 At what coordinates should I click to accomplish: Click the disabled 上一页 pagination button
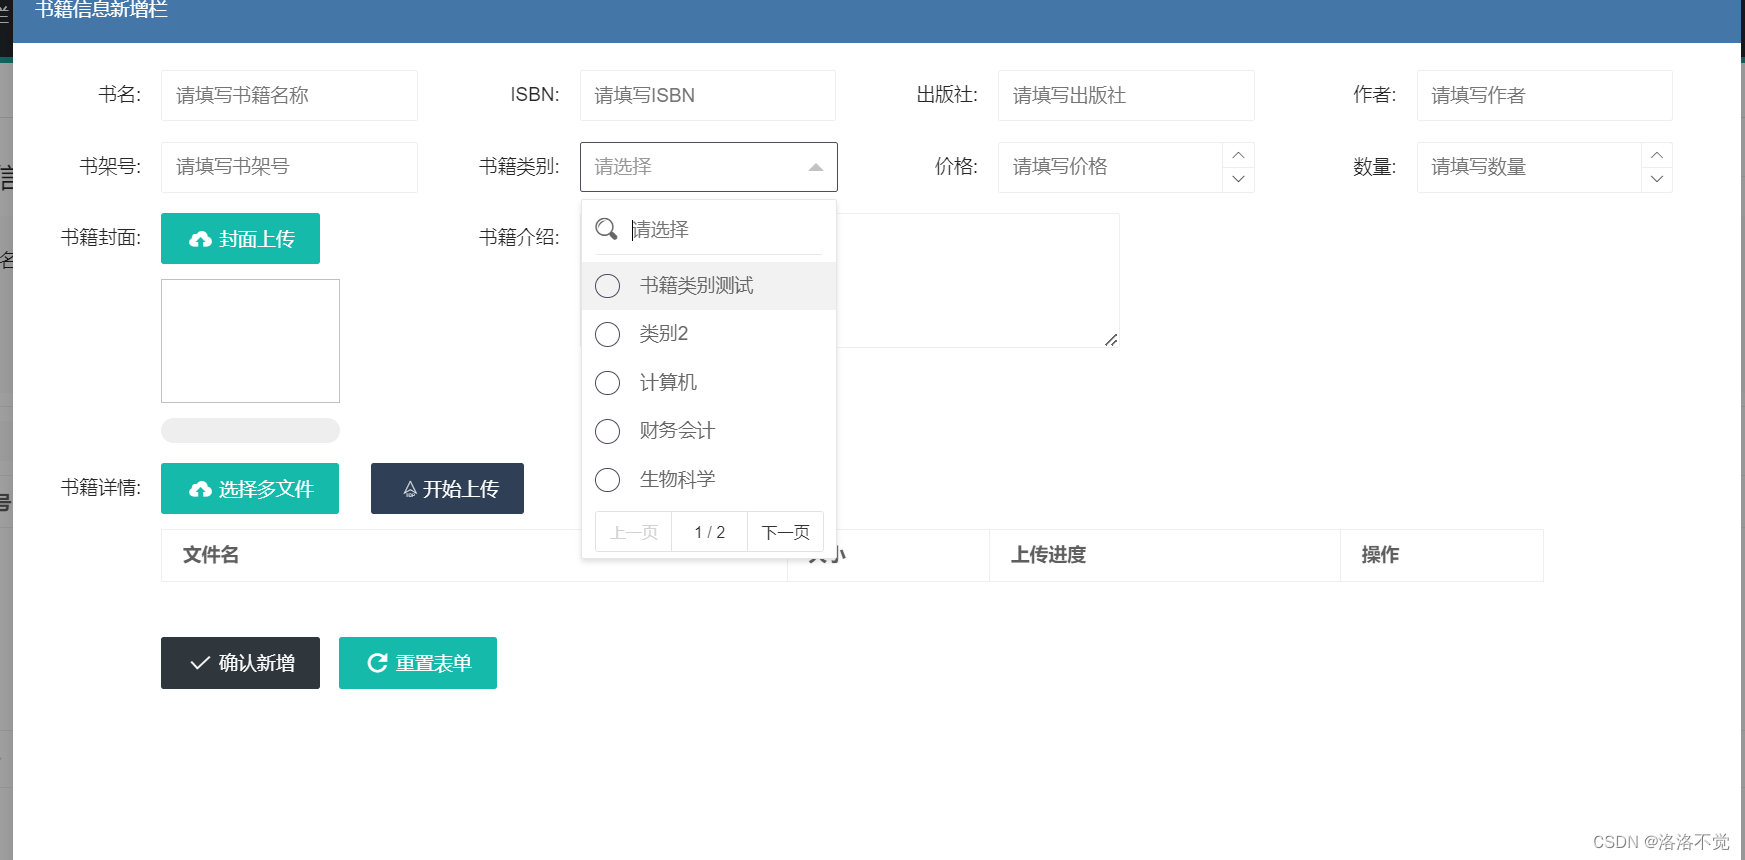[634, 532]
